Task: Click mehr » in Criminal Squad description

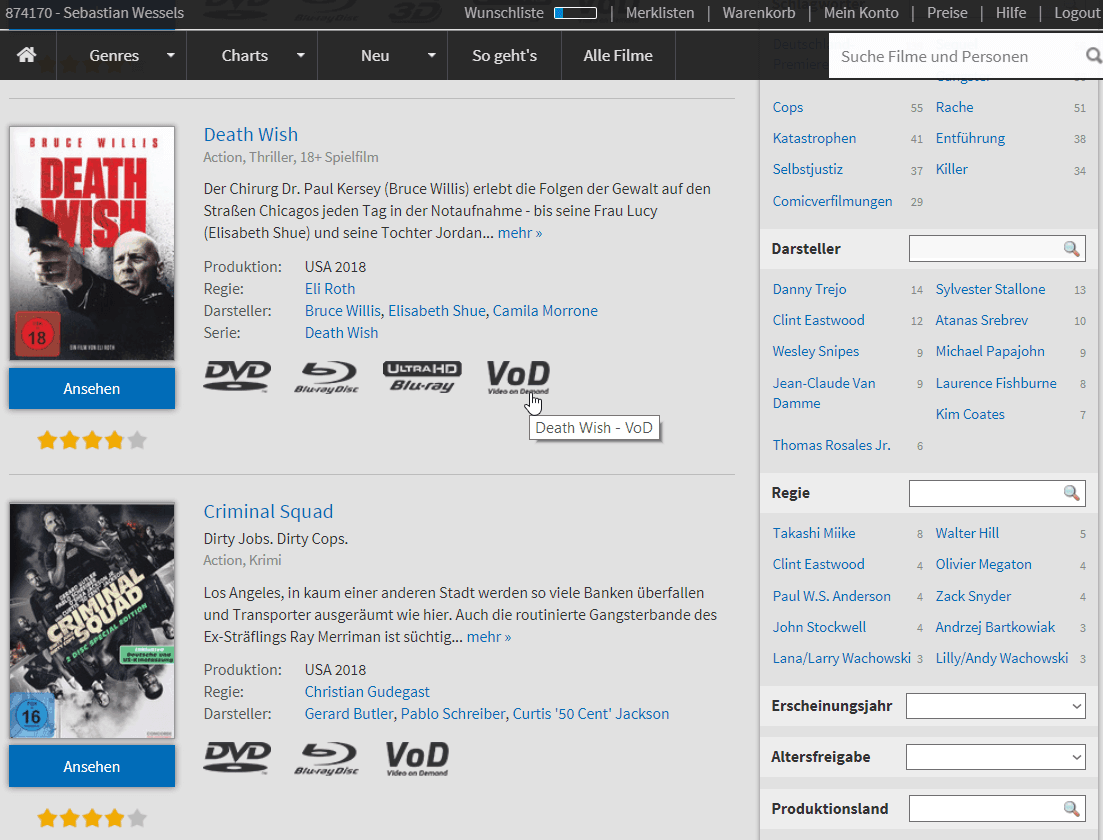Action: (489, 637)
